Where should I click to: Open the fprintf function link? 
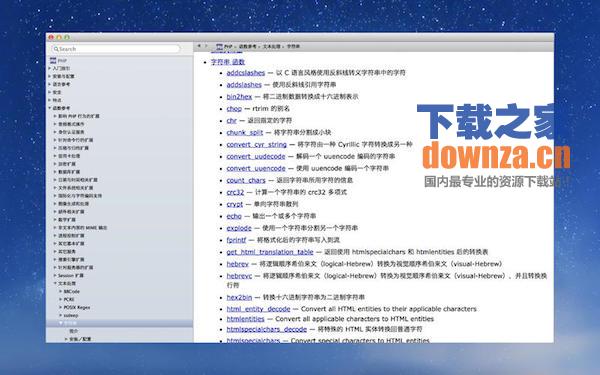click(236, 240)
